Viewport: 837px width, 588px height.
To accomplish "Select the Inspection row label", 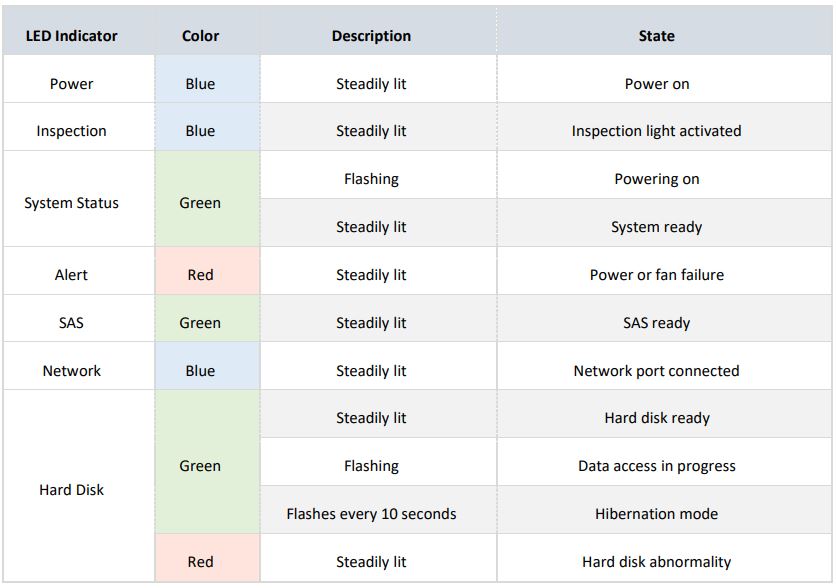I will tap(71, 131).
